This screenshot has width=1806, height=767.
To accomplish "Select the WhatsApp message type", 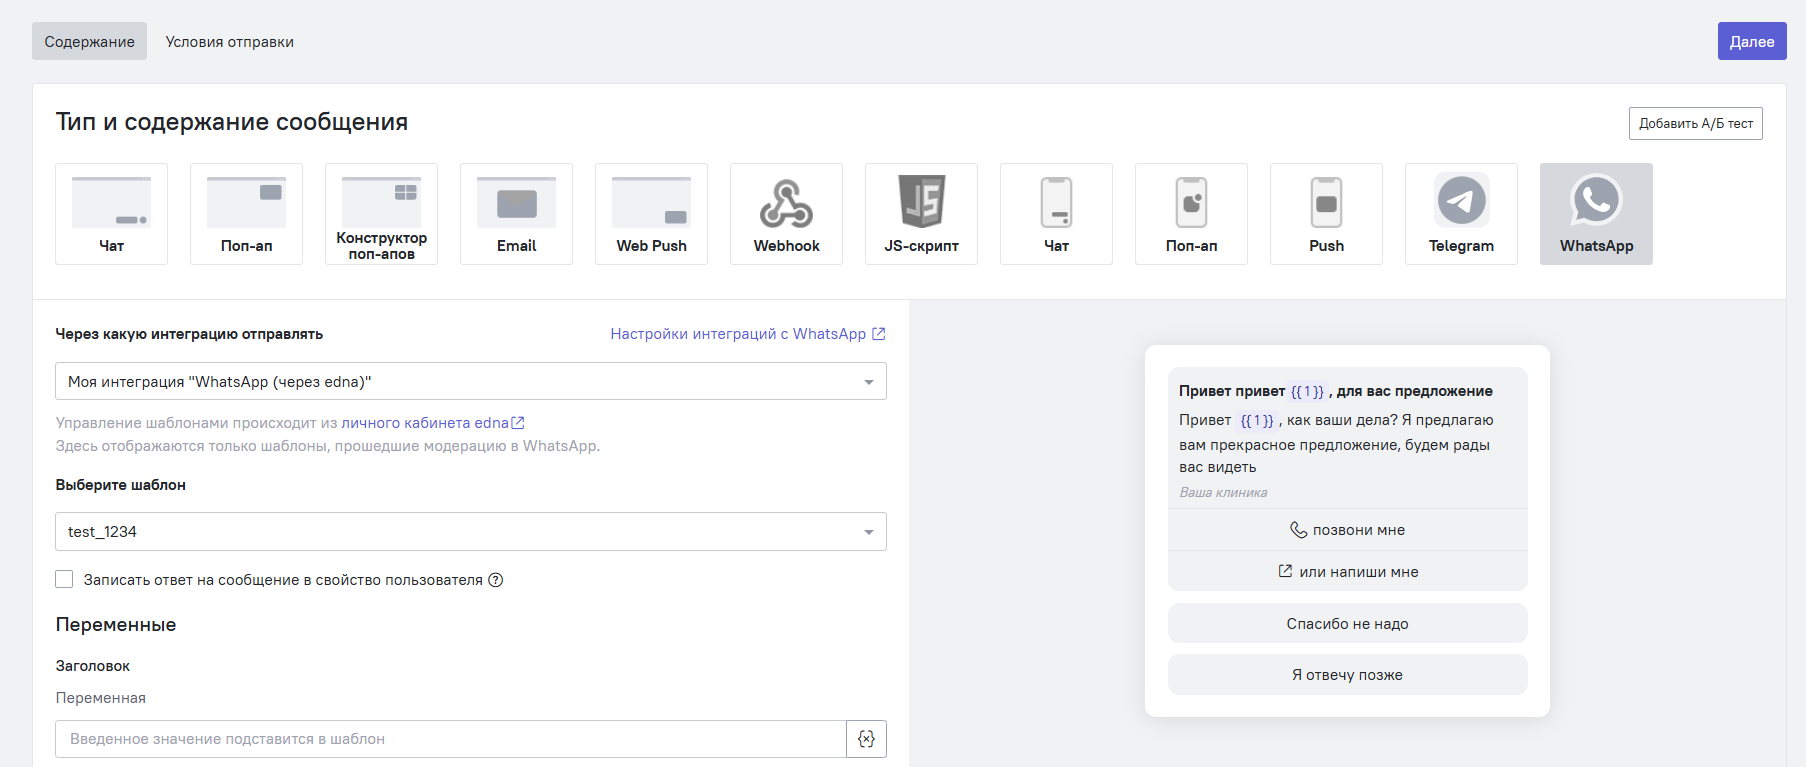I will click(1596, 214).
